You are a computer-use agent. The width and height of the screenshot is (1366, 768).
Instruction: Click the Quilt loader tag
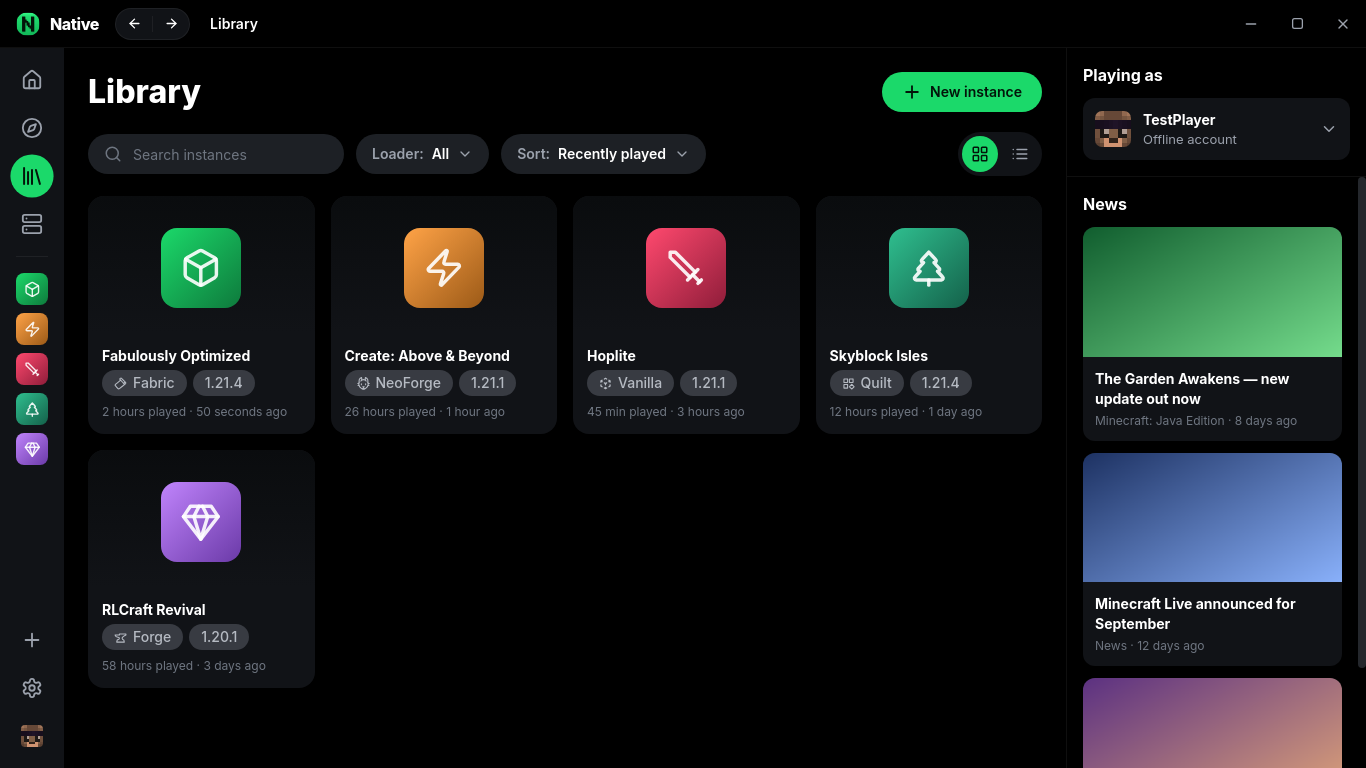point(867,383)
